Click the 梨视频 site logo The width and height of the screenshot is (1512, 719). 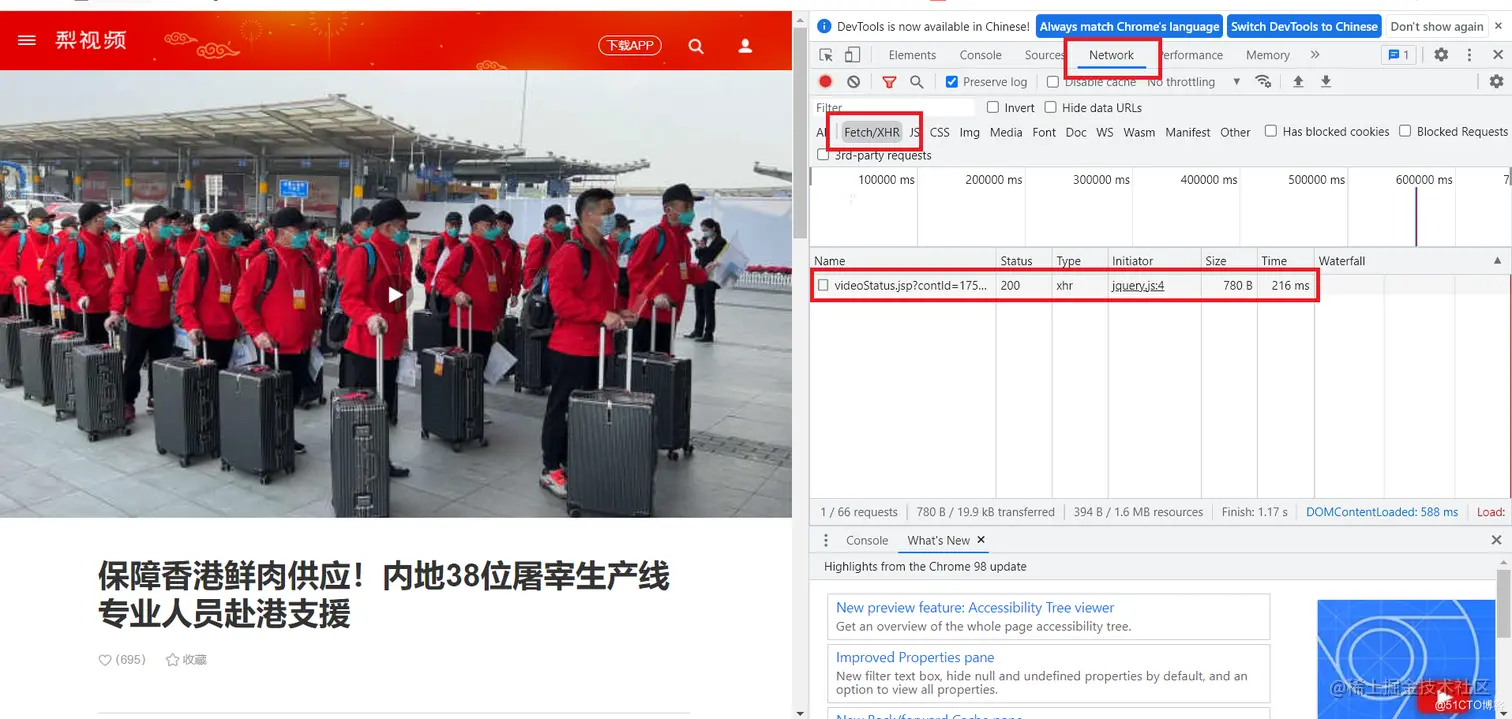tap(91, 40)
